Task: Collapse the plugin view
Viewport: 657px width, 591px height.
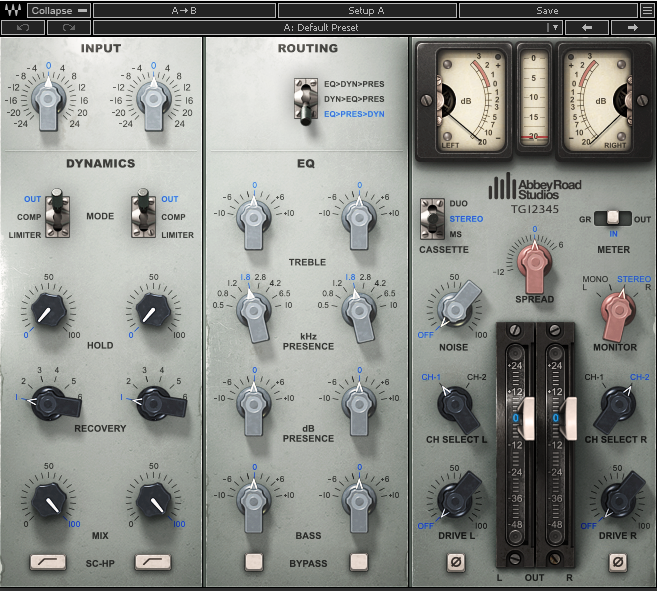Action: pos(59,10)
